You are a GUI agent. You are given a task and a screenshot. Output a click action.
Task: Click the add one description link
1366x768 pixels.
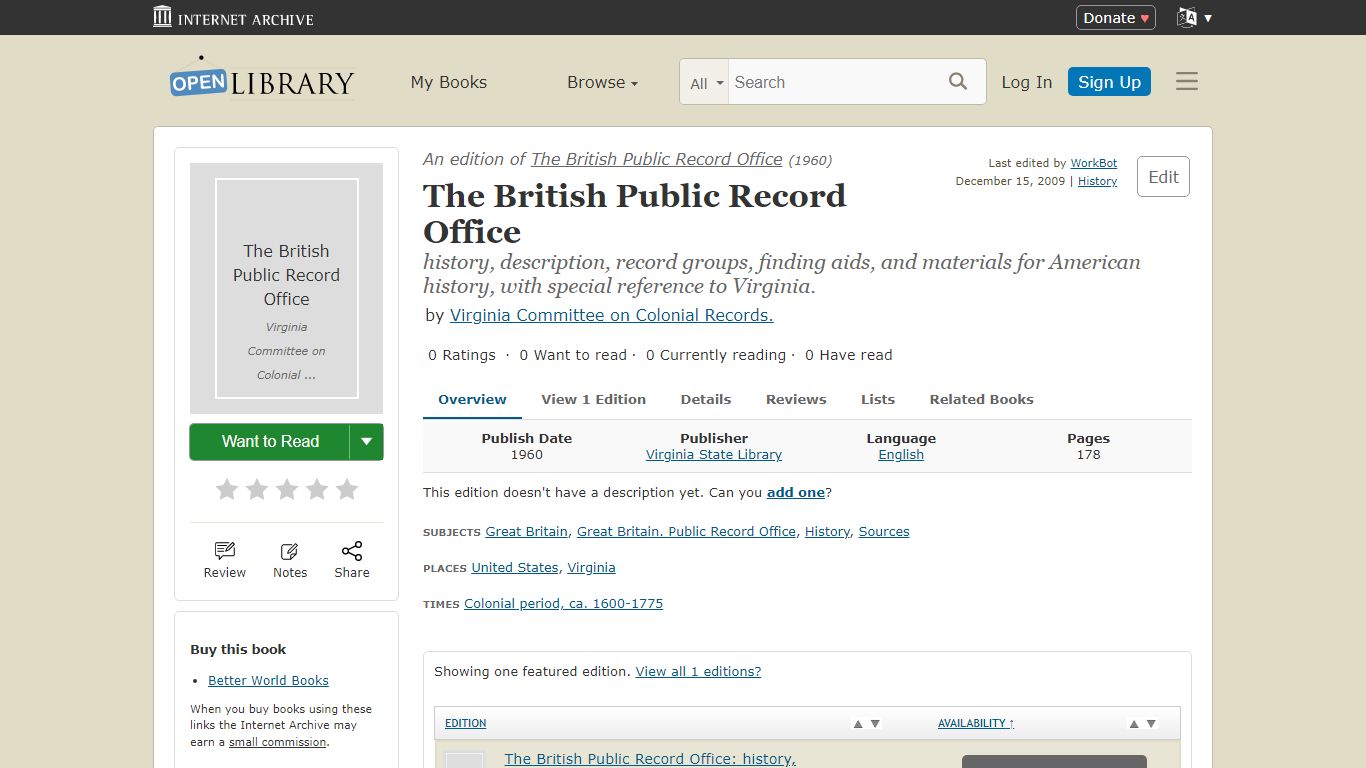(x=796, y=493)
